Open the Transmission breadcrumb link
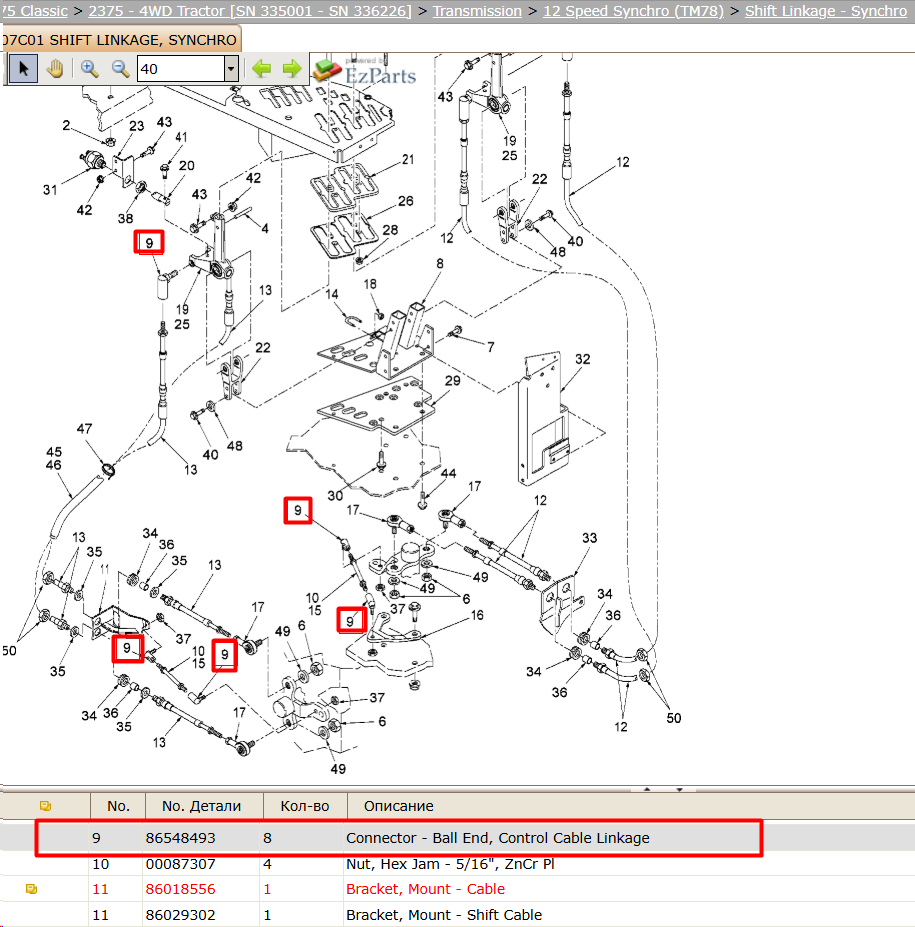 point(477,11)
